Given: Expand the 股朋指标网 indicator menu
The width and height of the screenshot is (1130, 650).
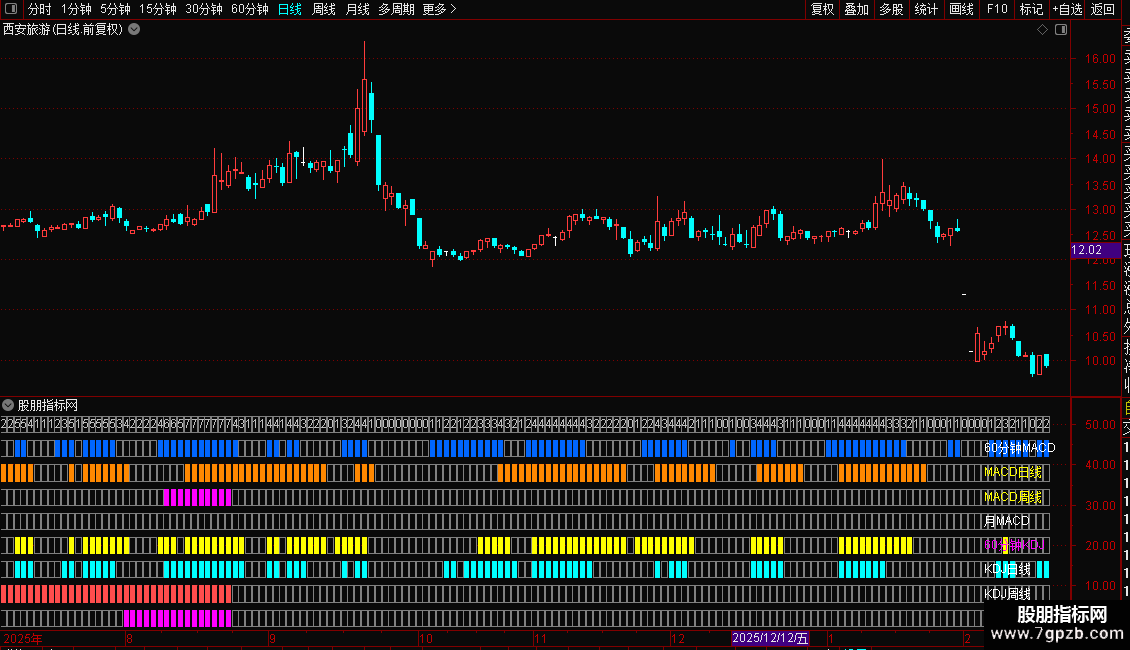Looking at the screenshot, I should [8, 405].
